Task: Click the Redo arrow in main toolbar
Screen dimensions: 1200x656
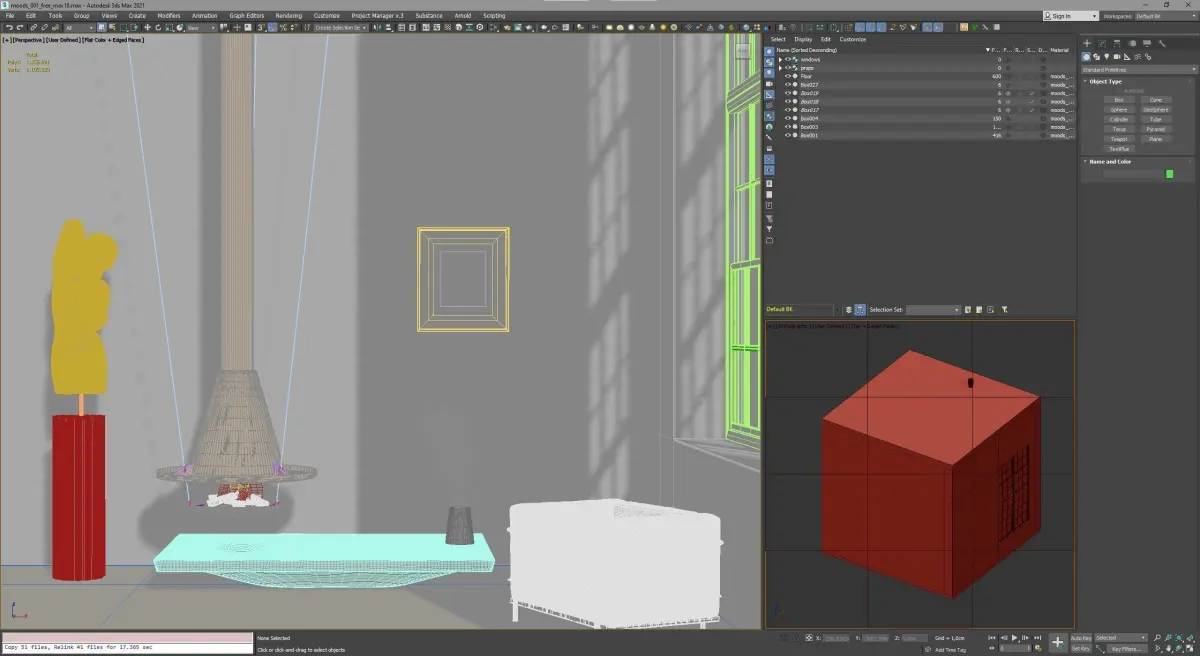Action: (20, 27)
